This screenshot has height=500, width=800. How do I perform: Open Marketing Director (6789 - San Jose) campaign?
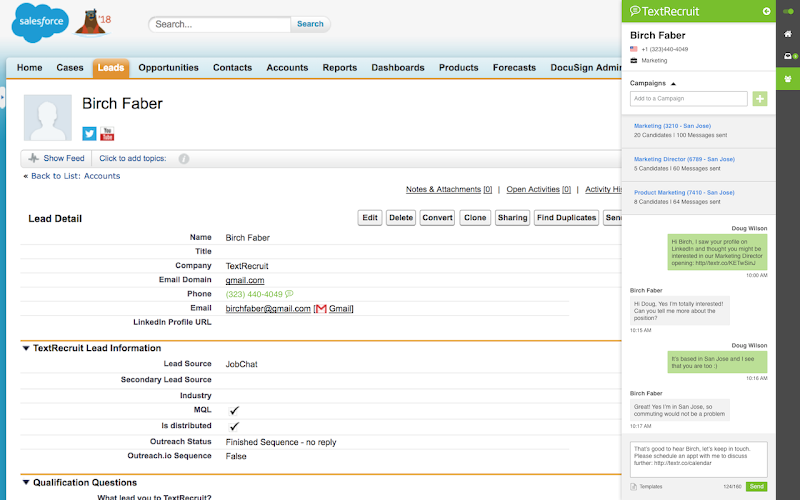(684, 159)
